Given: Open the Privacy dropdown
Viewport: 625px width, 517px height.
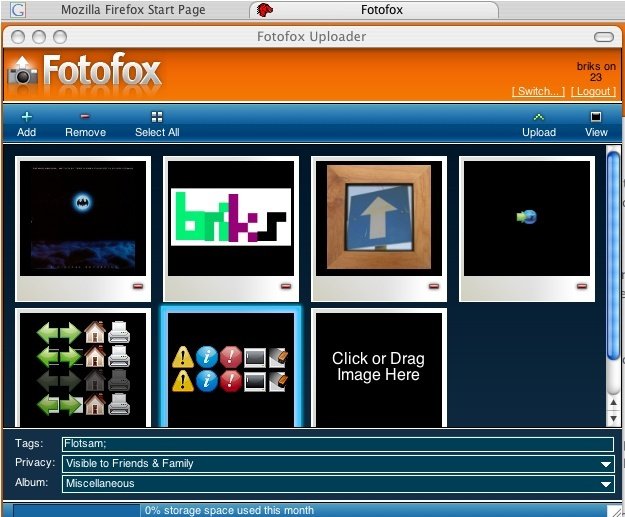Looking at the screenshot, I should coord(338,464).
